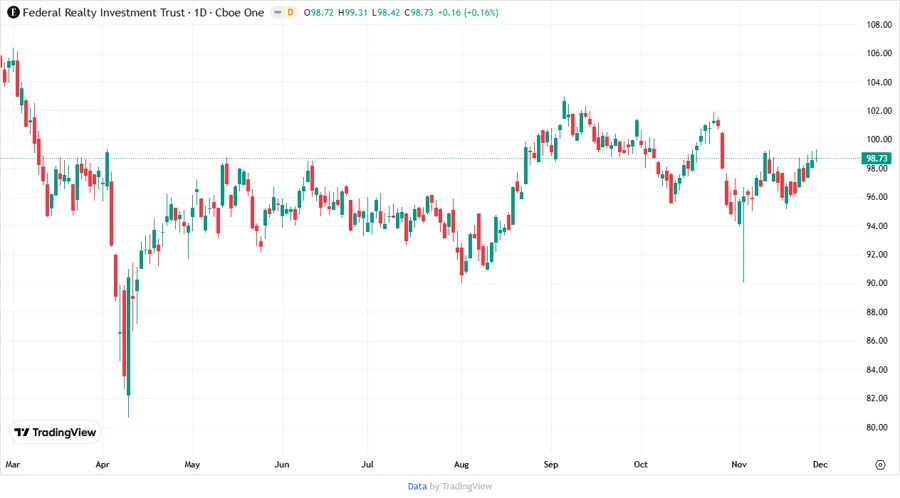Click the 106.00 price scale label
900x498 pixels.
pos(879,53)
